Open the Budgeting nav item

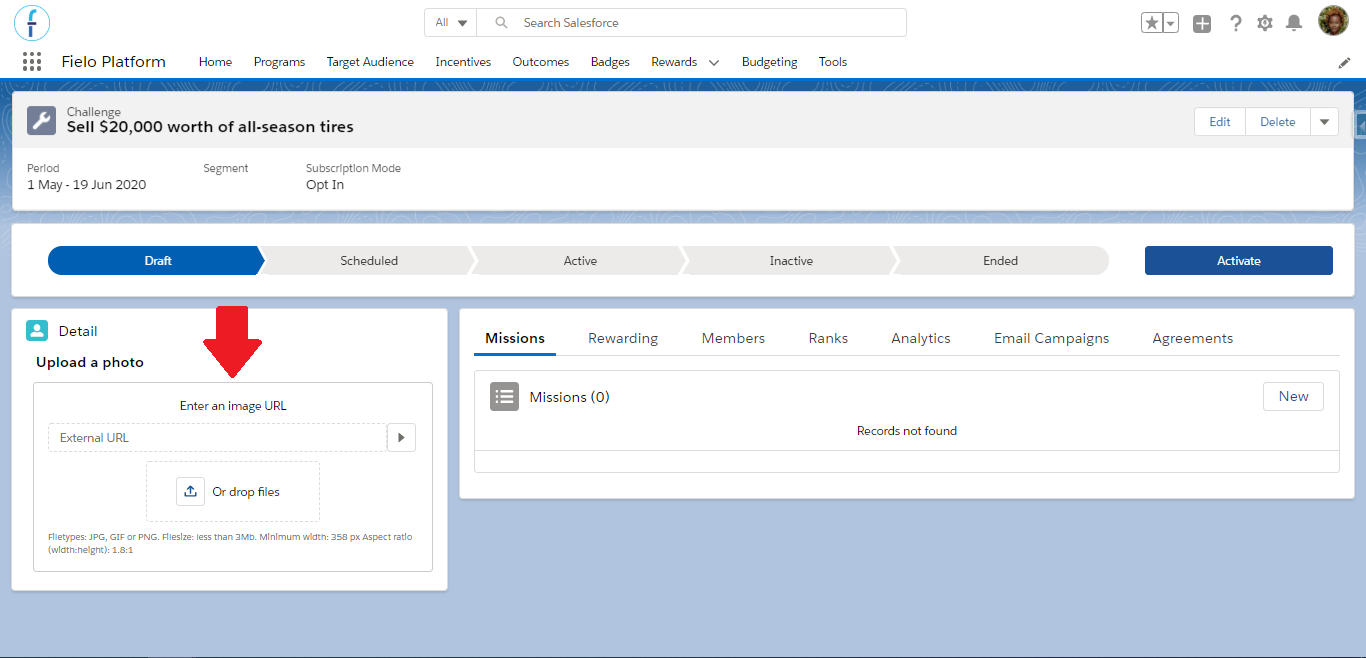[770, 62]
